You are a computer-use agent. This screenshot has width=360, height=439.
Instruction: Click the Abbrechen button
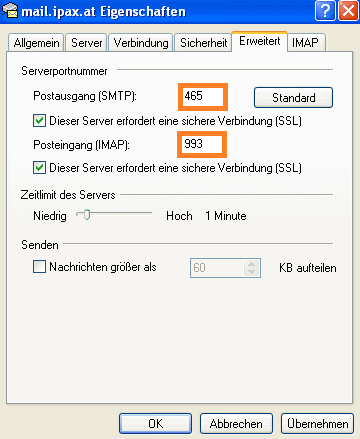tap(236, 424)
